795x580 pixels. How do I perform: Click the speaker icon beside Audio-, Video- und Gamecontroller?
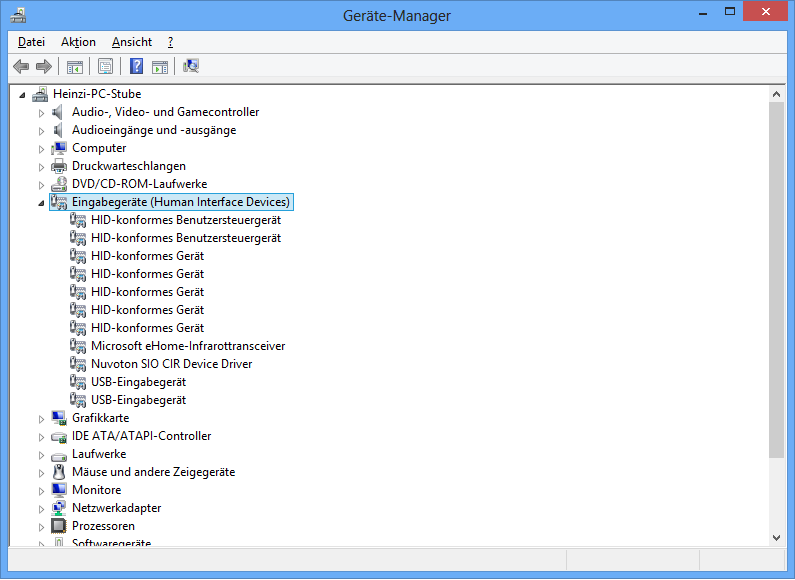(59, 112)
